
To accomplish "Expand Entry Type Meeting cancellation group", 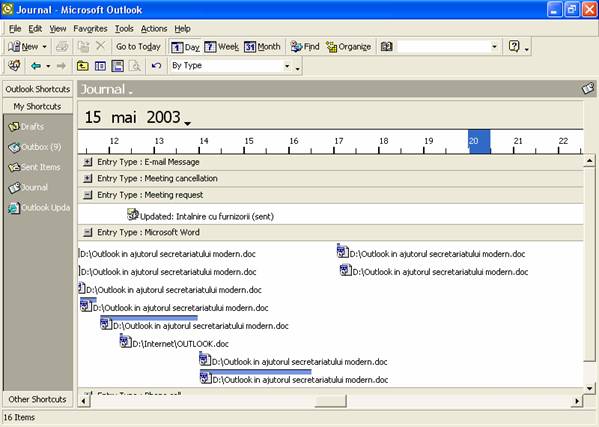I will click(88, 178).
